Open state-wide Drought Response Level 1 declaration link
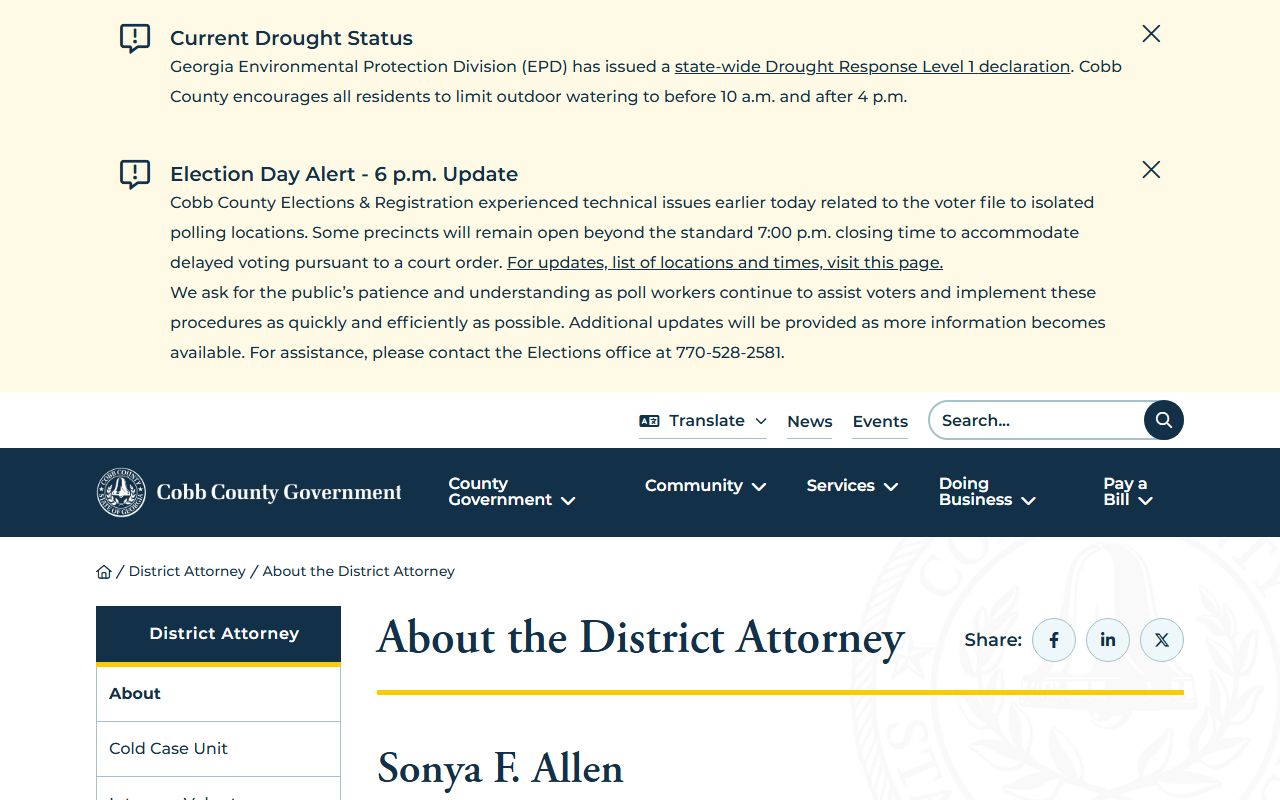Image resolution: width=1280 pixels, height=800 pixels. [872, 67]
